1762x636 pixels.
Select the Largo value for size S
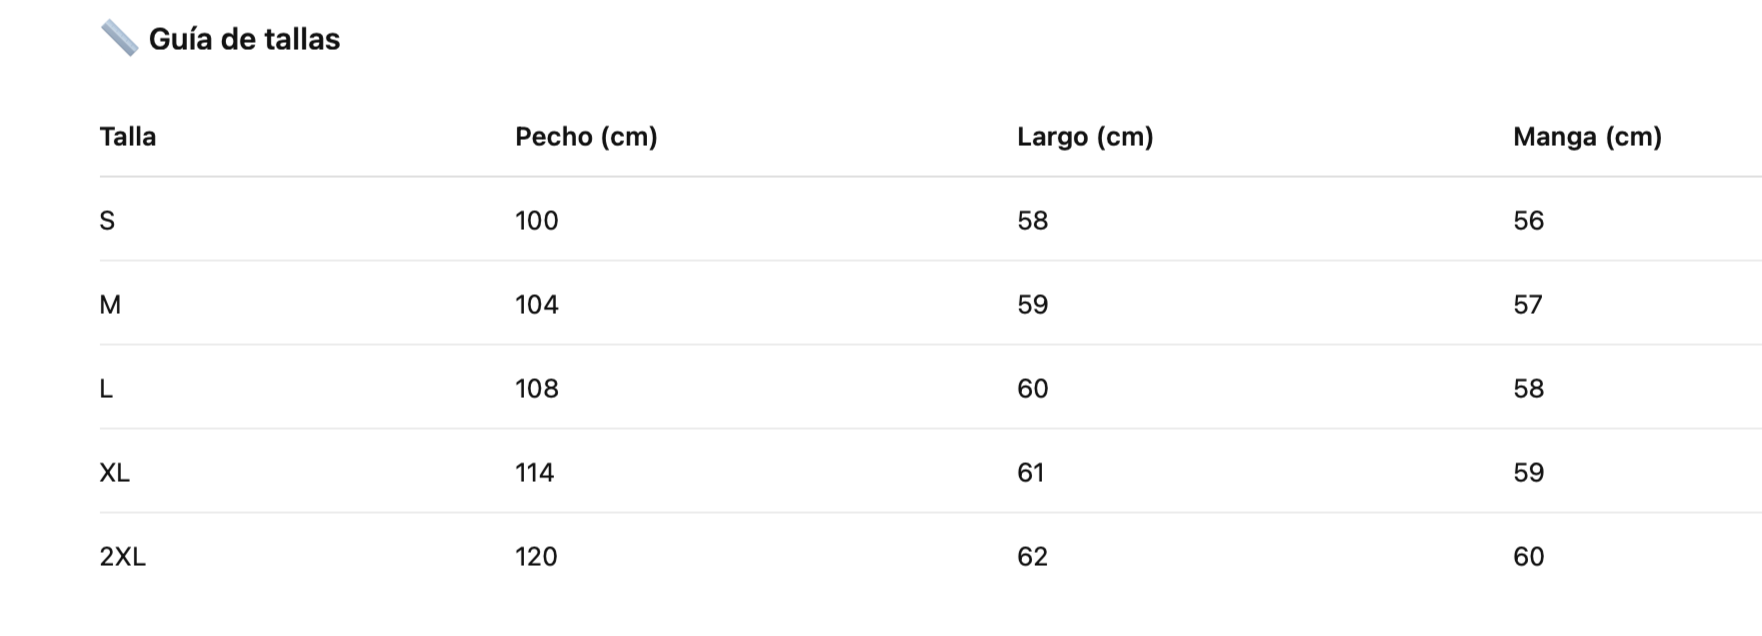pyautogui.click(x=1033, y=220)
